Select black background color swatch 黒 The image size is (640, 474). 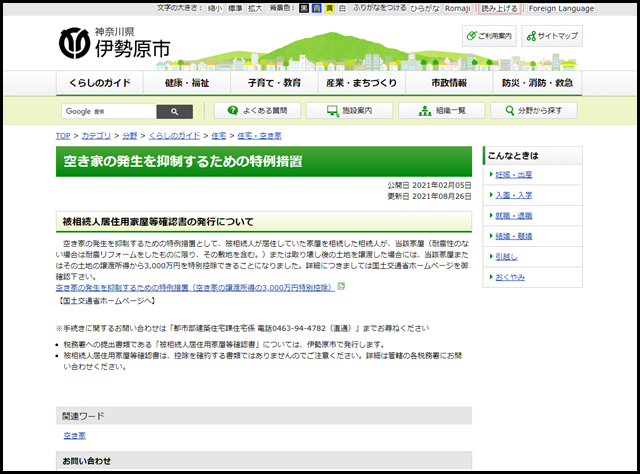coord(304,8)
